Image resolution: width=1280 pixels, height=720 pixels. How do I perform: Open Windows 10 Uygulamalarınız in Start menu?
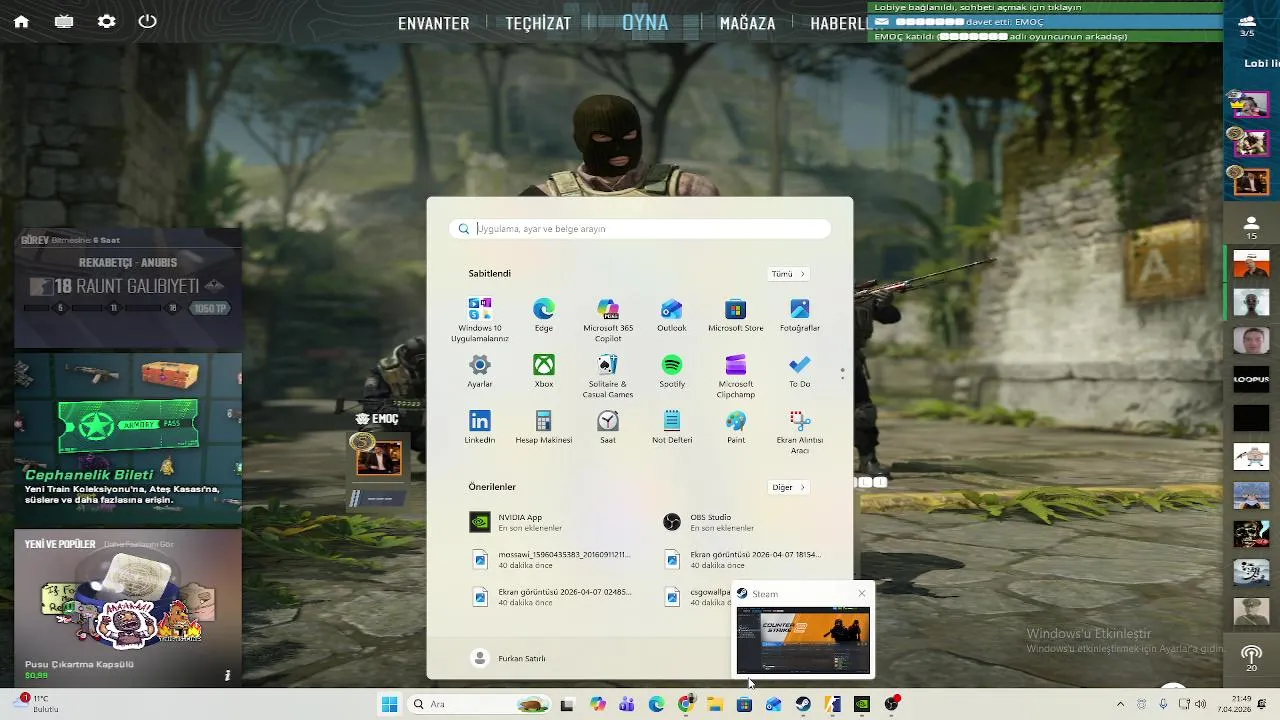pos(480,319)
